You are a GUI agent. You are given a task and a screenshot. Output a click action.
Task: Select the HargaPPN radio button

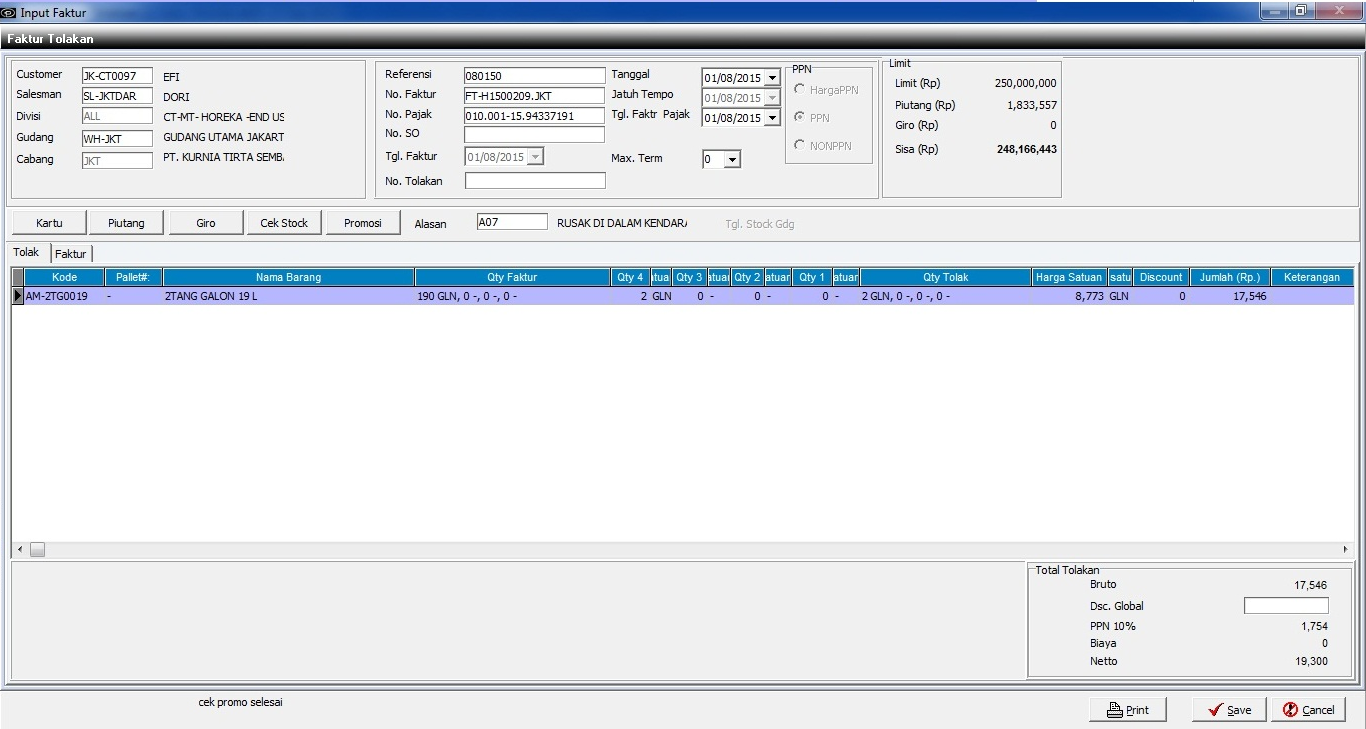[800, 90]
